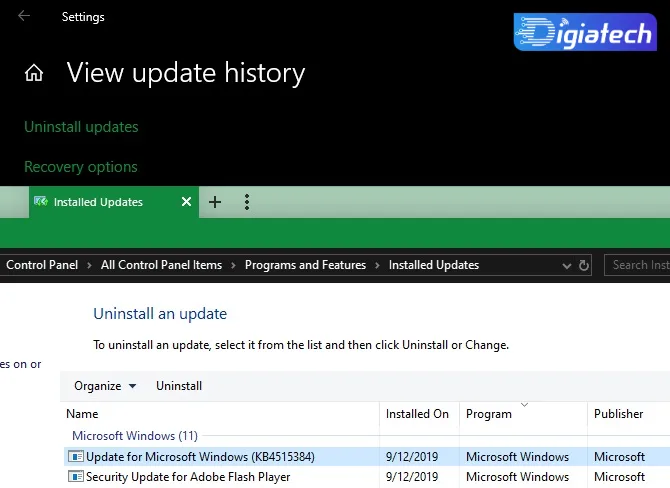Navigate to Control Panel breadcrumb

(x=42, y=265)
